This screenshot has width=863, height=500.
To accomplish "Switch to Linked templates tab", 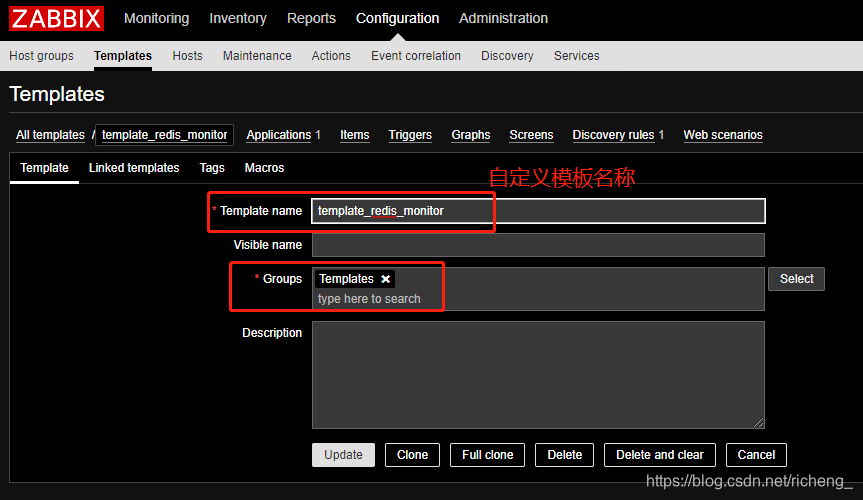I will [134, 168].
